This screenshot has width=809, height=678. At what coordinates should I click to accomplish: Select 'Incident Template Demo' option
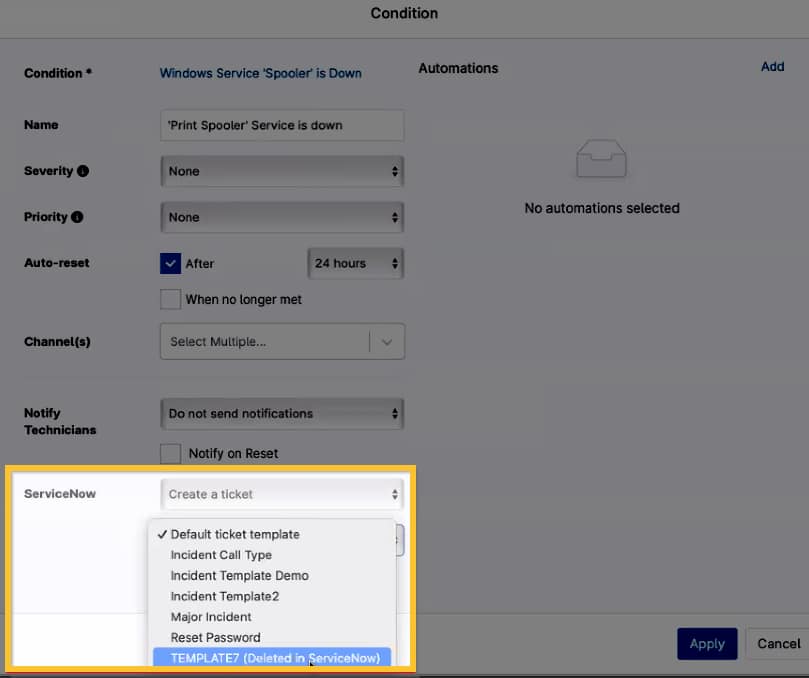pos(239,575)
